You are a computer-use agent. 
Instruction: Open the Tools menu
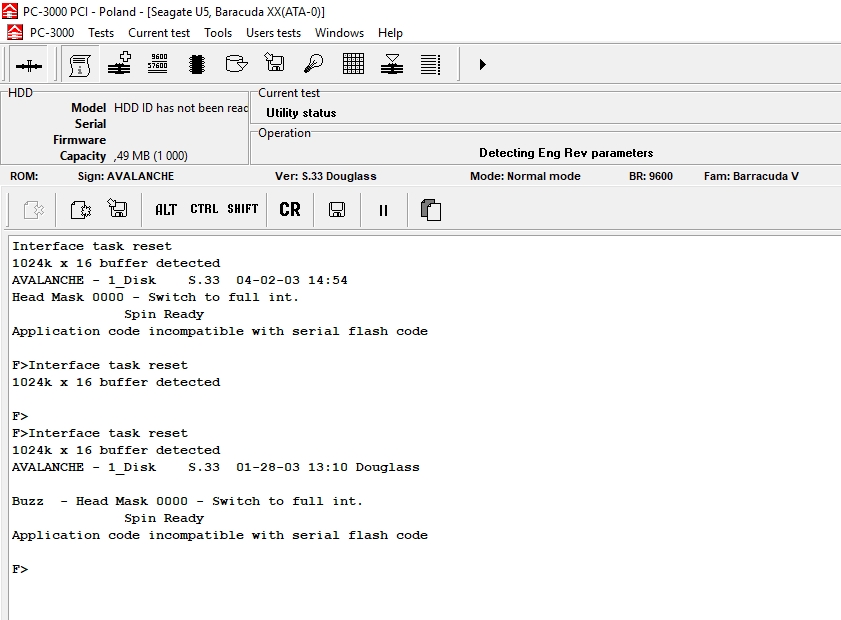[218, 33]
